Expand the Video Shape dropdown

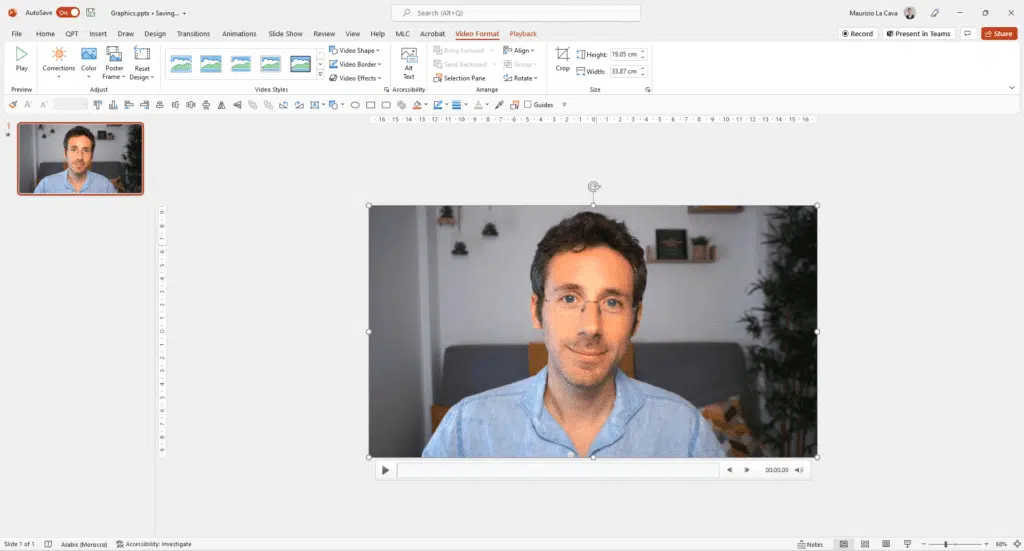pos(355,50)
